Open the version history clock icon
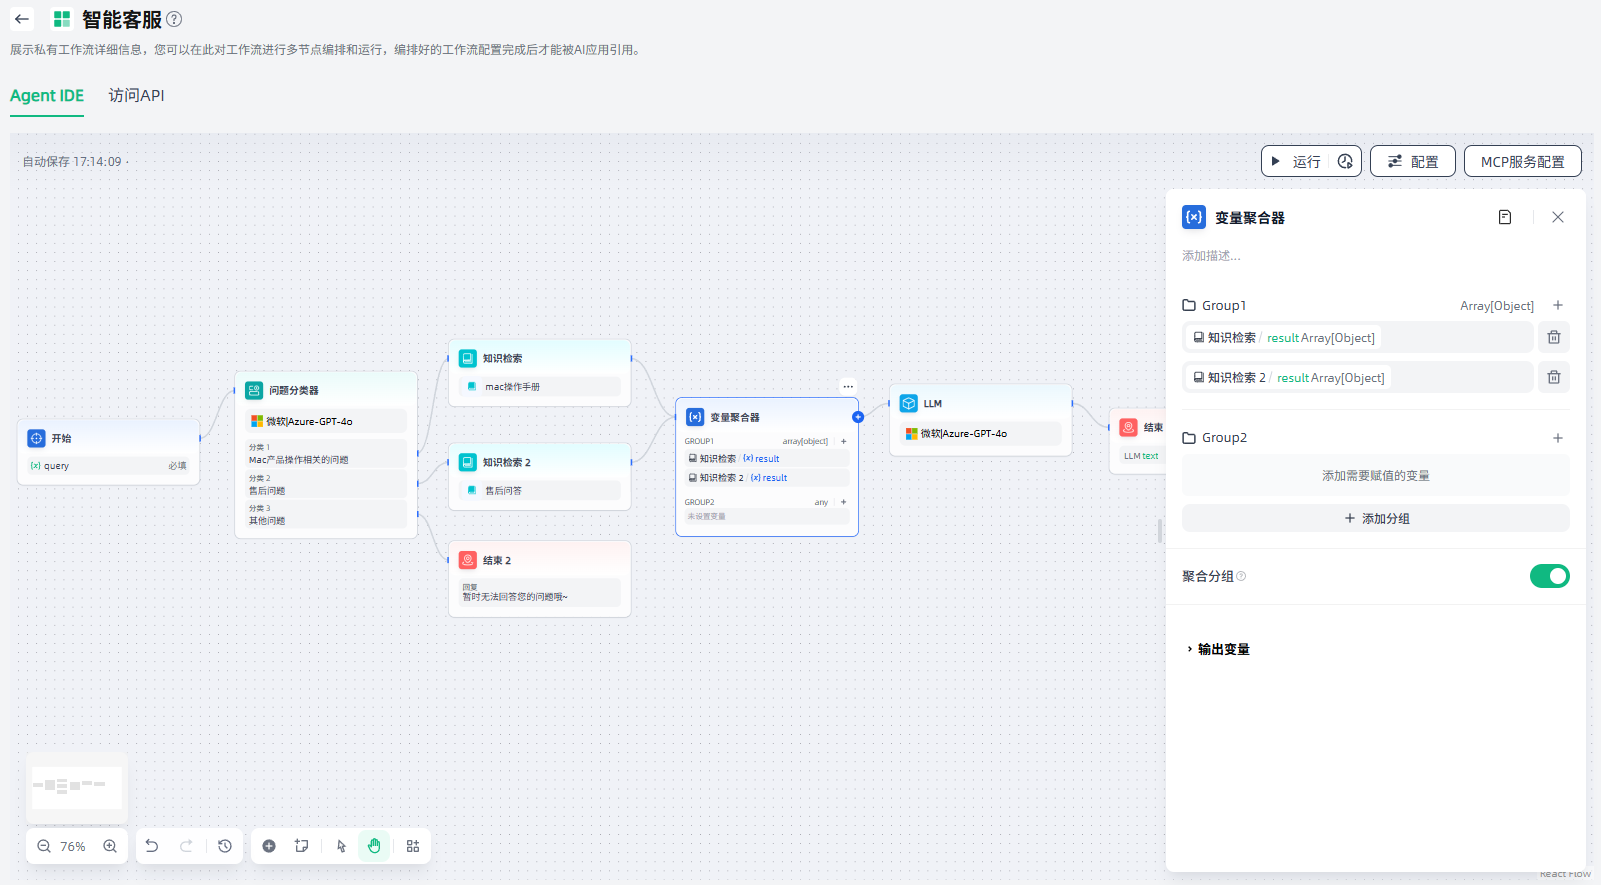 [225, 846]
